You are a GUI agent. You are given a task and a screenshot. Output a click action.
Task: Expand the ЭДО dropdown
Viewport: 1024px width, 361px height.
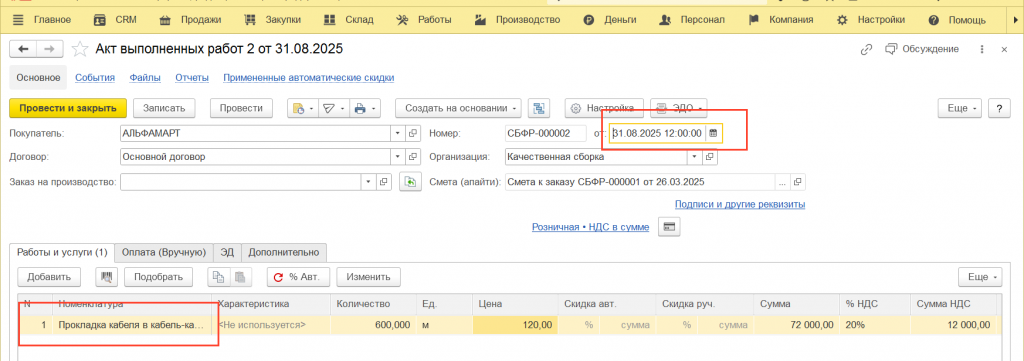coord(679,108)
